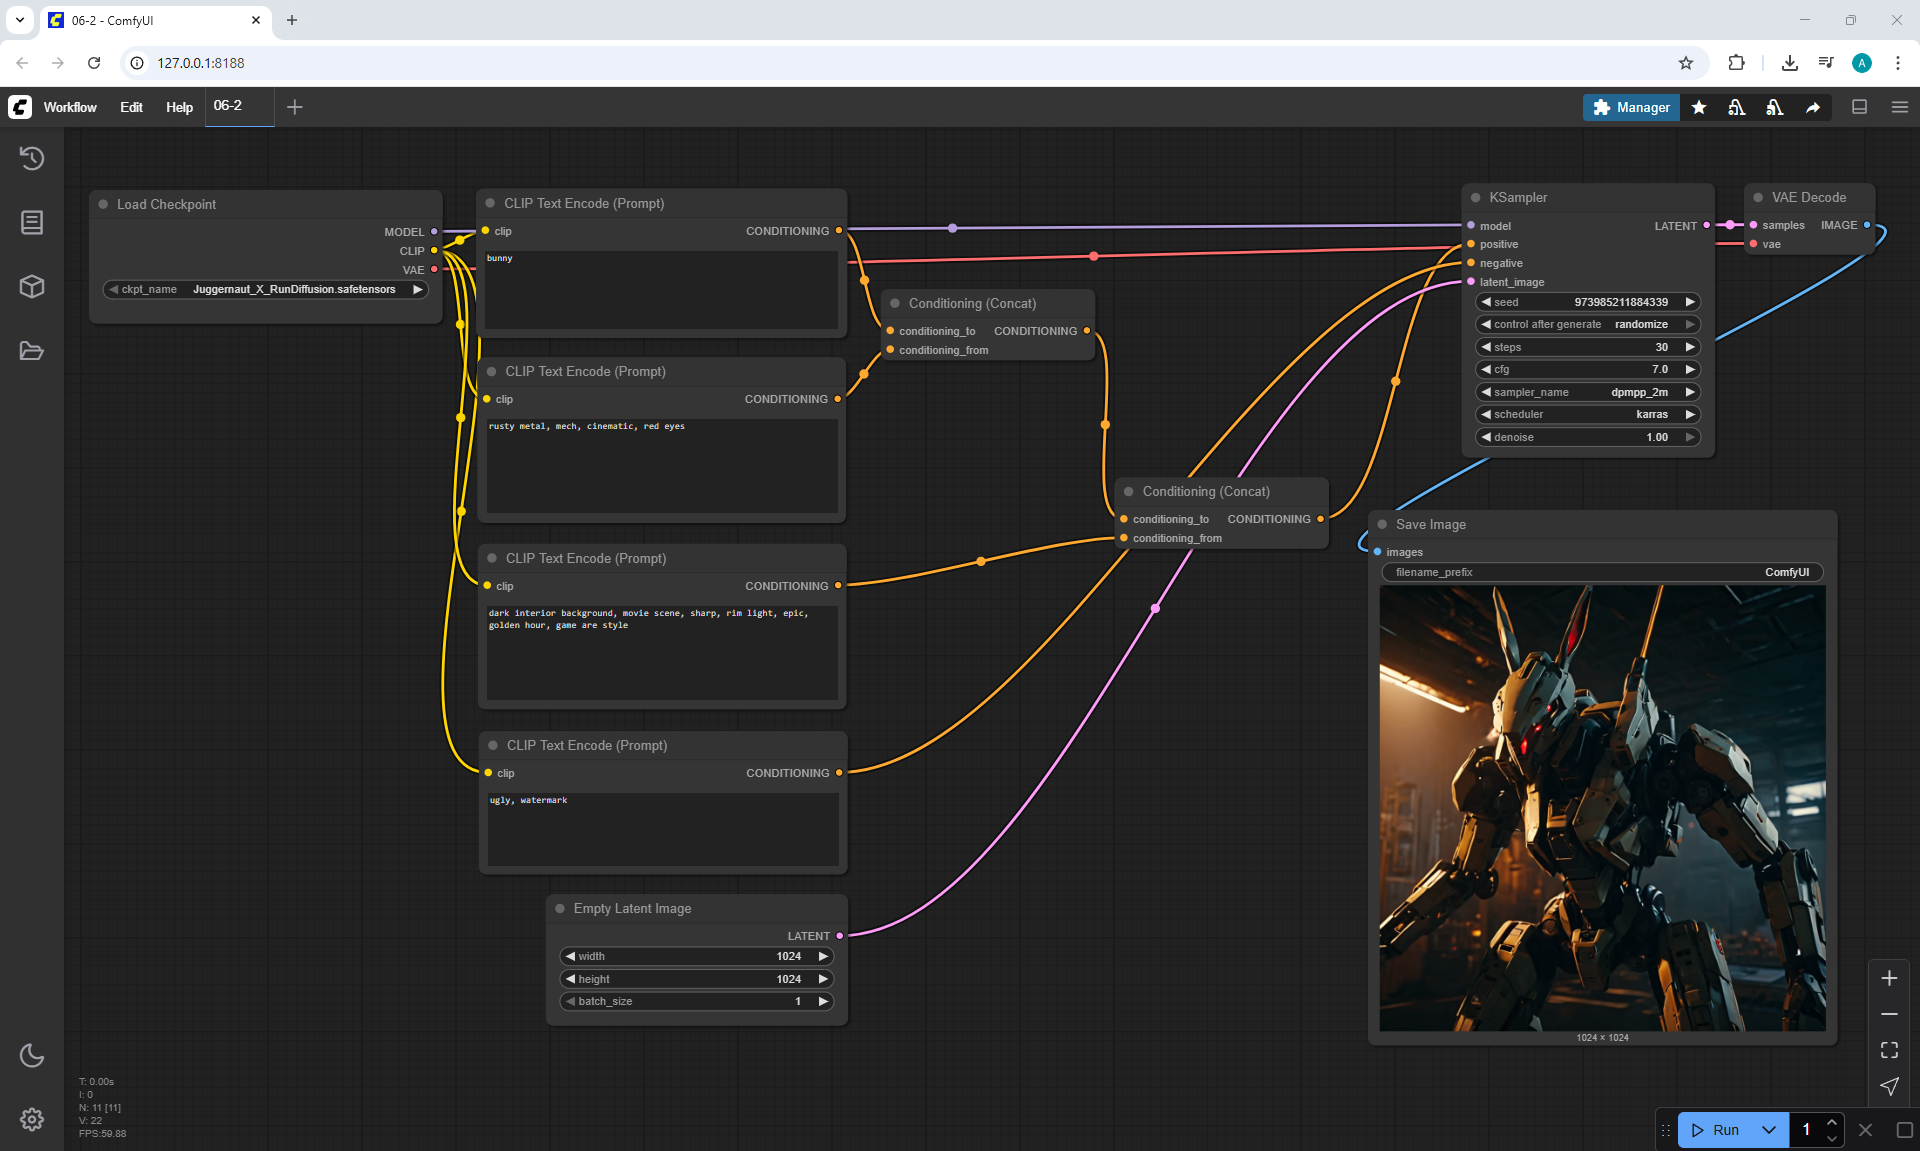Open the model library cube icon
The height and width of the screenshot is (1151, 1920).
pos(32,287)
